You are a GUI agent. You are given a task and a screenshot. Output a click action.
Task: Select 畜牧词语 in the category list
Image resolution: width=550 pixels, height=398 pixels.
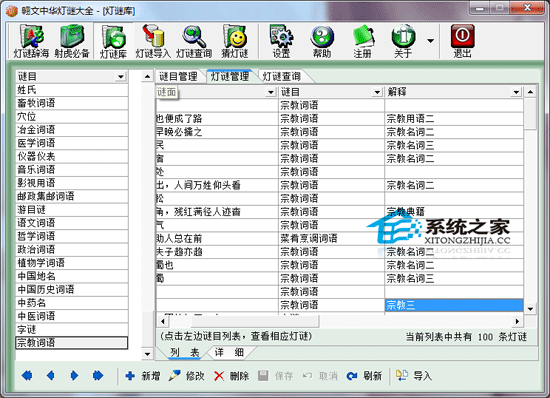pos(72,103)
